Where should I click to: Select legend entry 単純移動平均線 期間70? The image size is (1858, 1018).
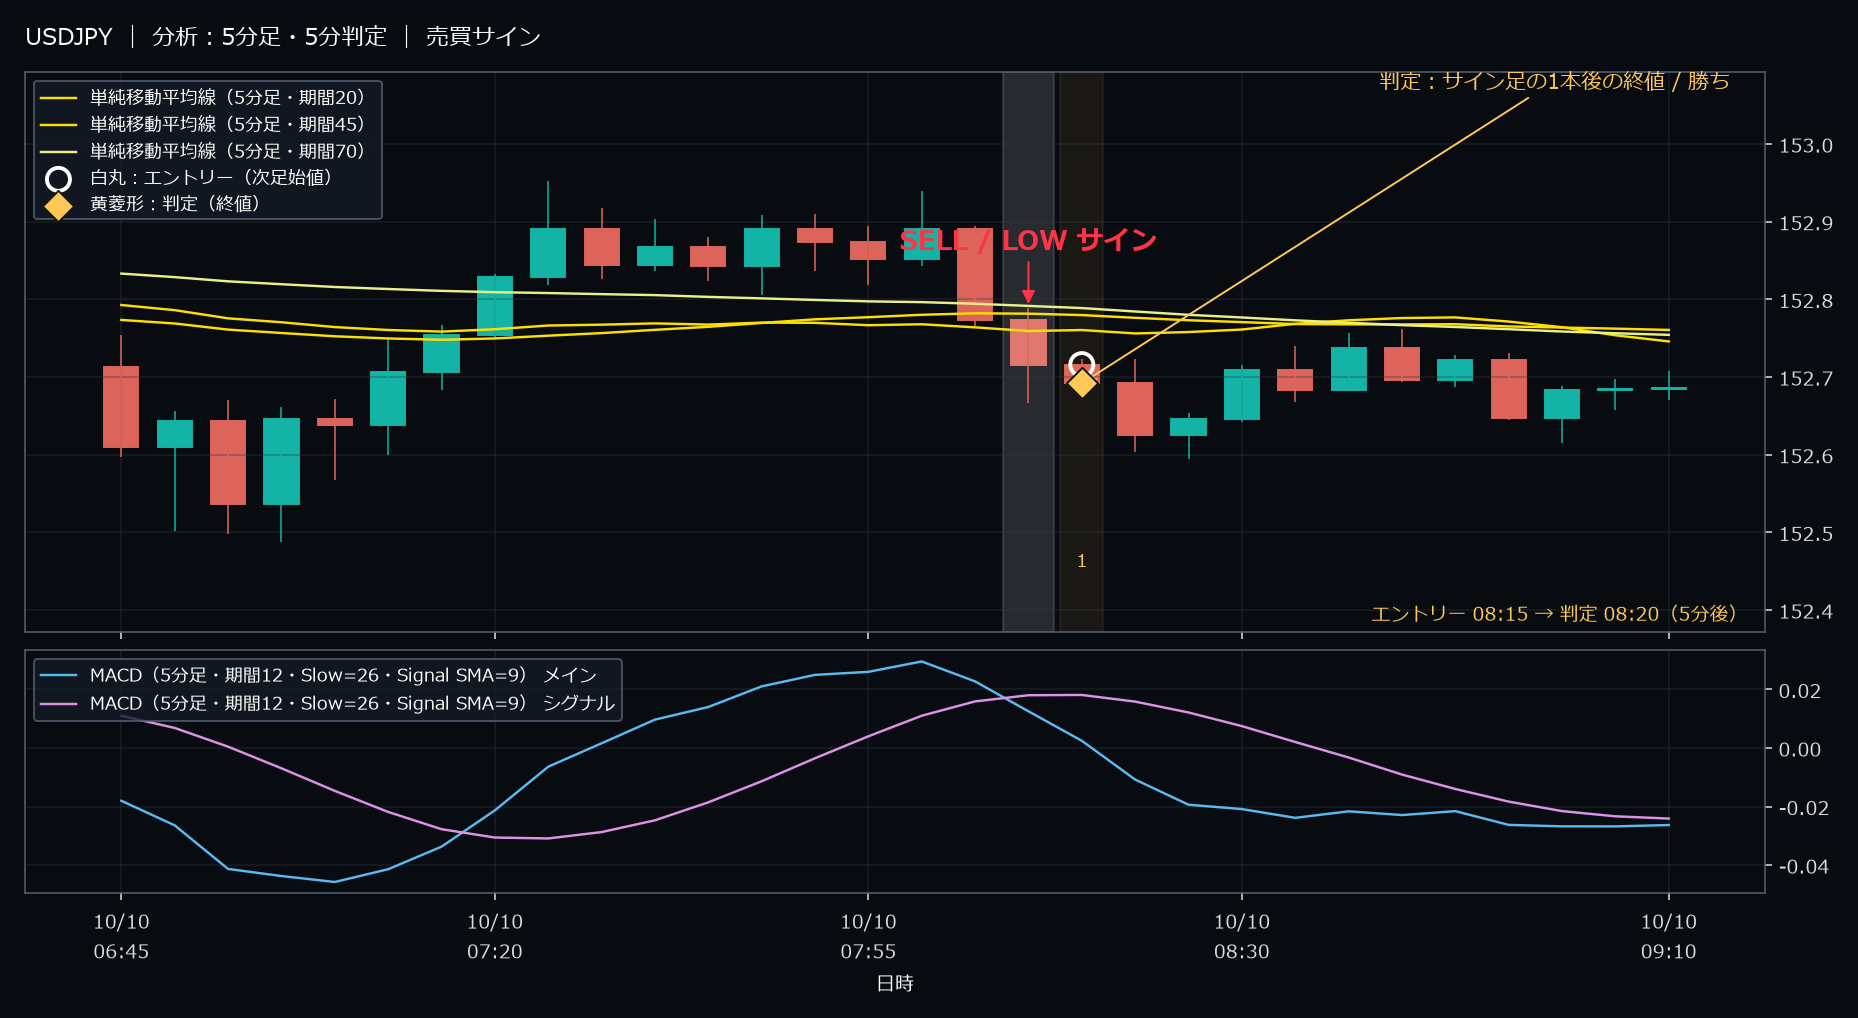(x=206, y=151)
